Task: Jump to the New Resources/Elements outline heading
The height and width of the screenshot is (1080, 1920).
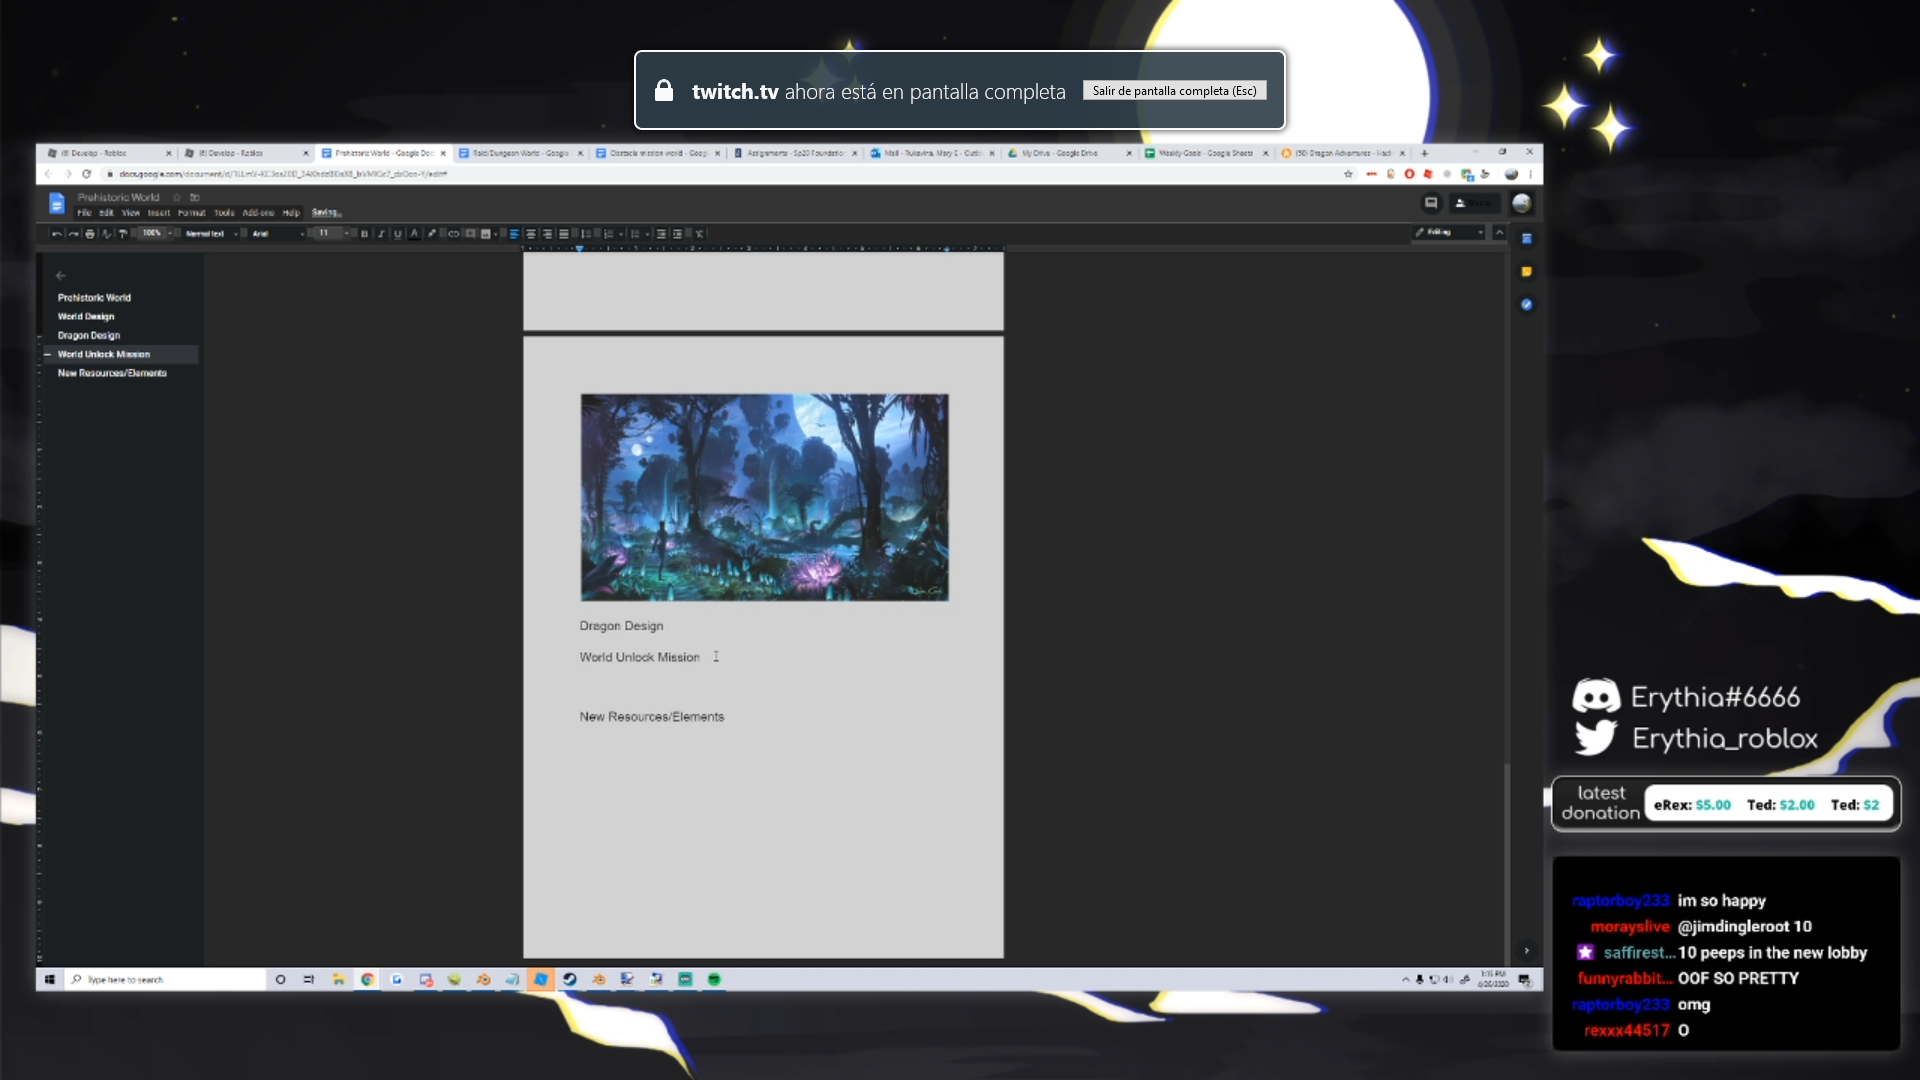Action: pos(112,374)
